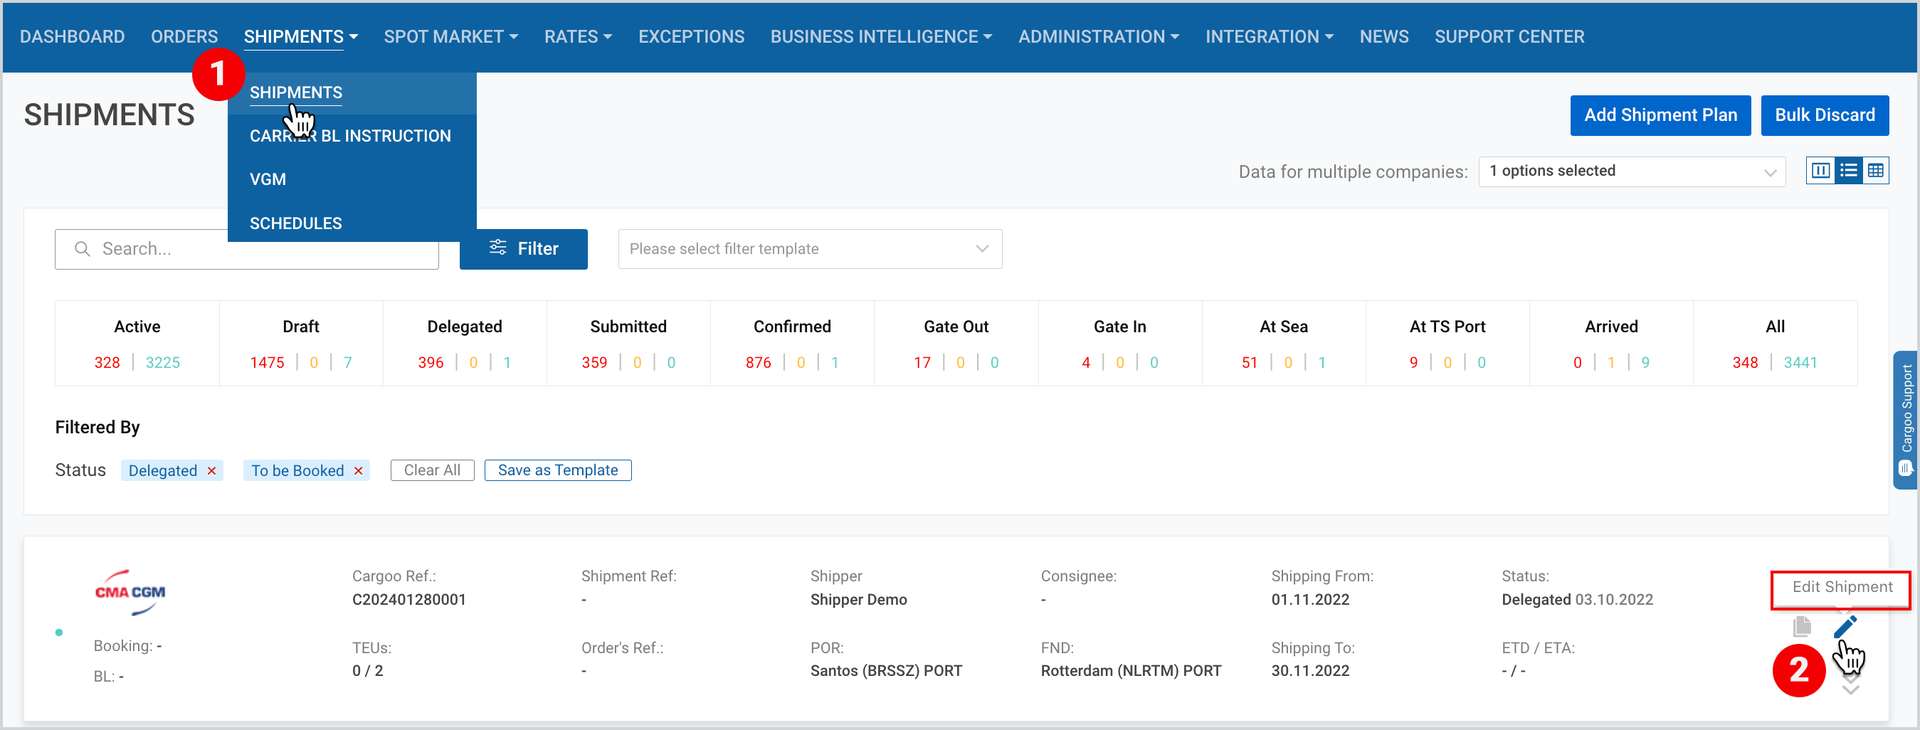The height and width of the screenshot is (730, 1920).
Task: Click the shipments Search input field
Action: tap(247, 249)
